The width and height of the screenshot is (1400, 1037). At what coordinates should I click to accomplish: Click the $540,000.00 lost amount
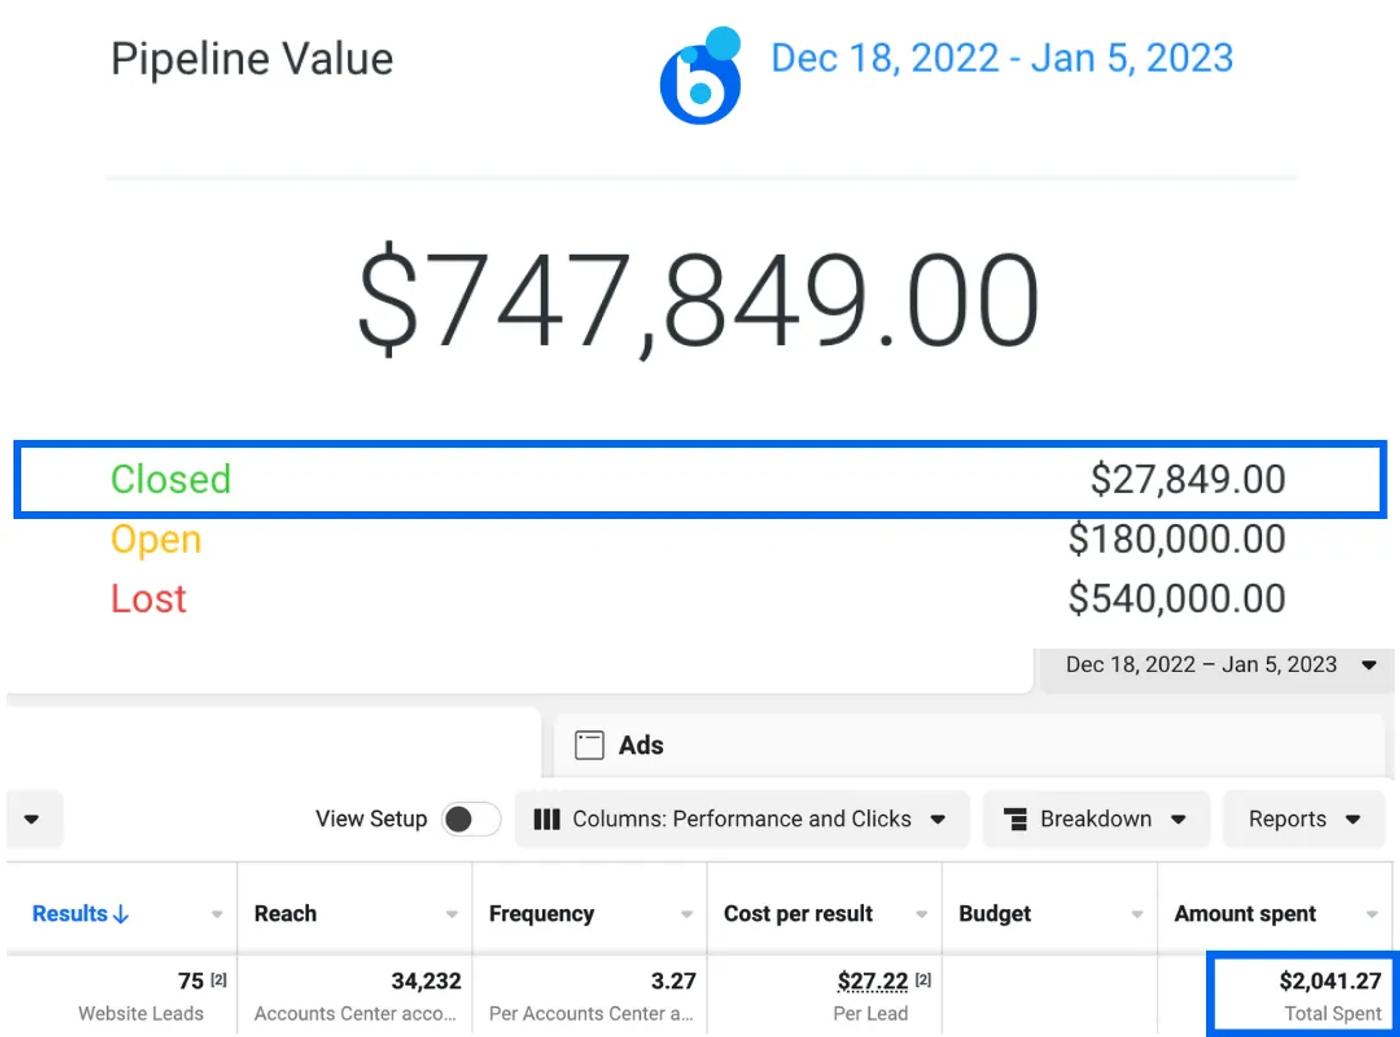(1177, 599)
